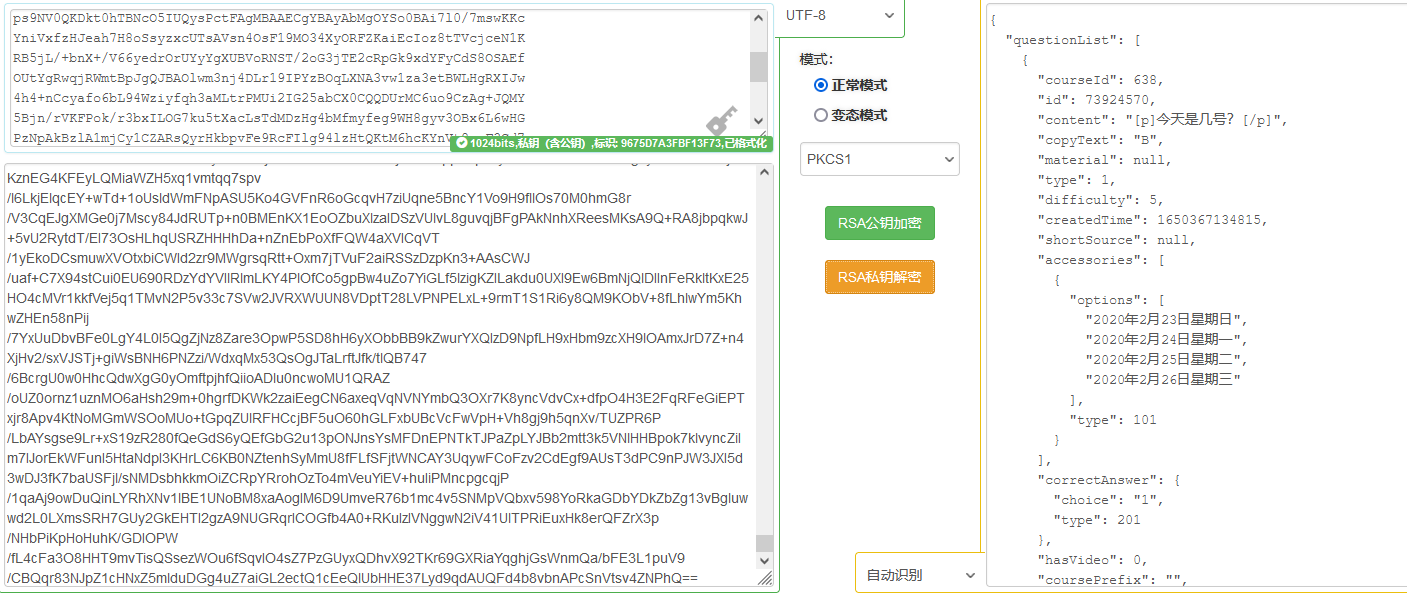This screenshot has width=1407, height=595.
Task: Click the "questionList" line in JSON output
Action: [x=1059, y=40]
